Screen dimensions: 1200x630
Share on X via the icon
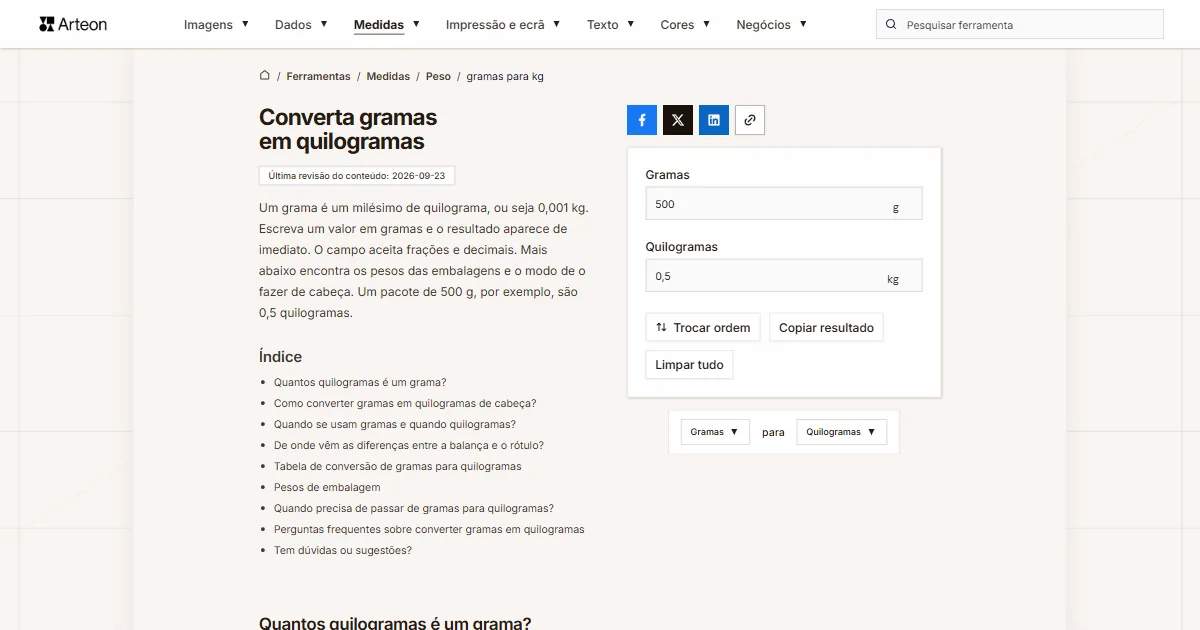pyautogui.click(x=678, y=120)
